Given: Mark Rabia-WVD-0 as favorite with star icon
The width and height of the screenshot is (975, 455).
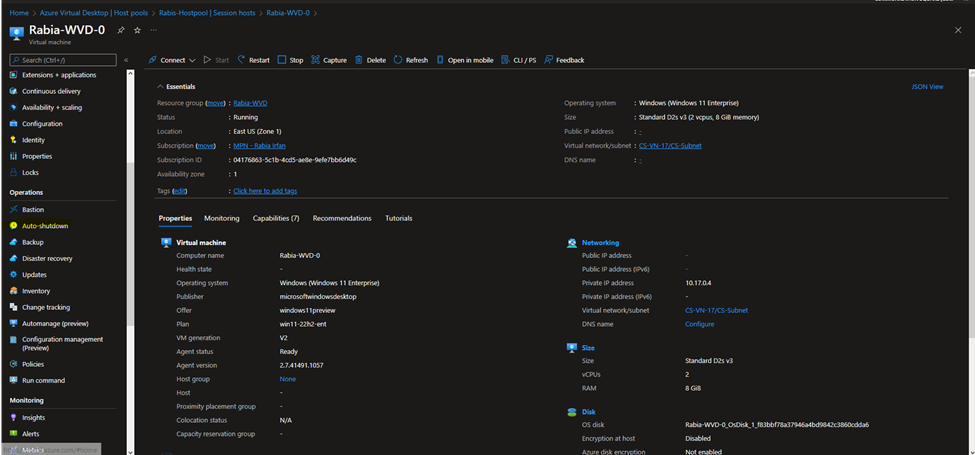Looking at the screenshot, I should point(137,30).
